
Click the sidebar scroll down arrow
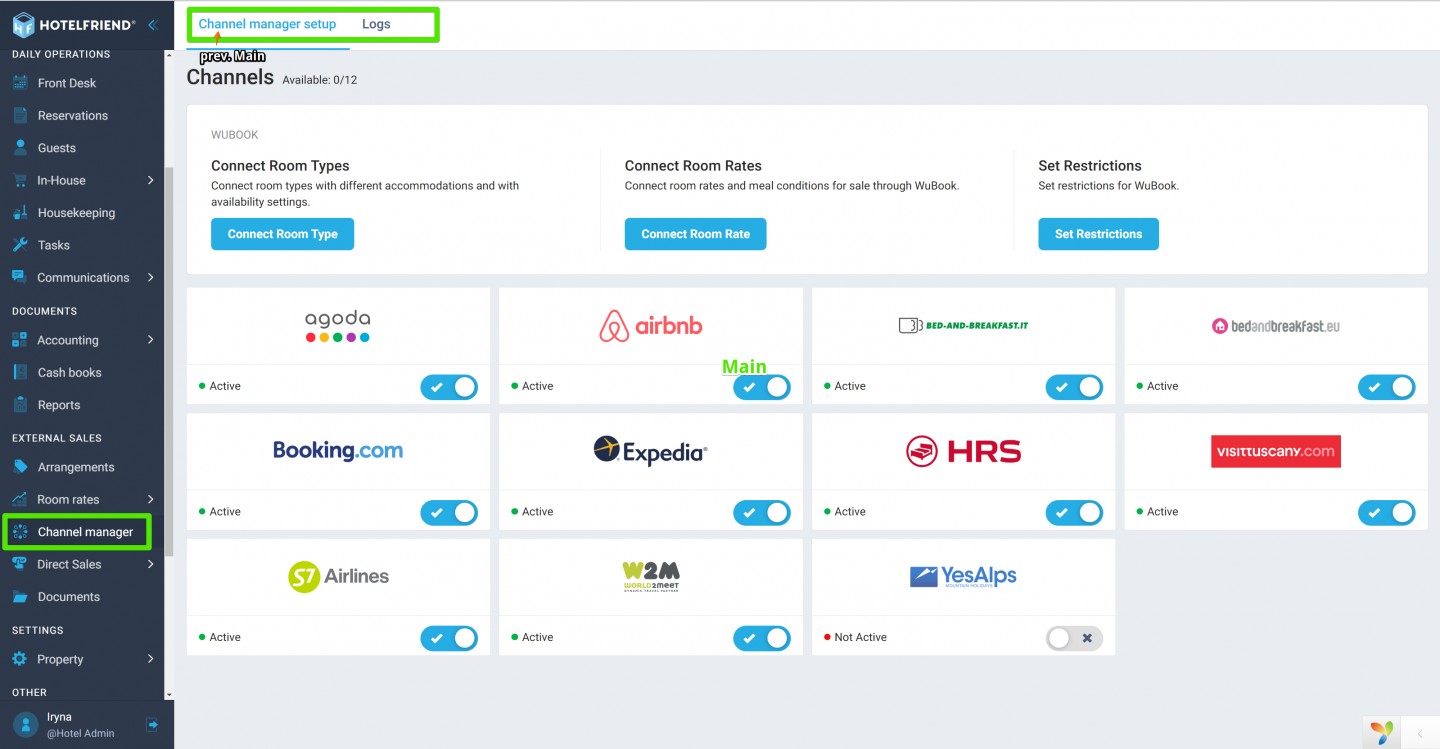[x=168, y=694]
